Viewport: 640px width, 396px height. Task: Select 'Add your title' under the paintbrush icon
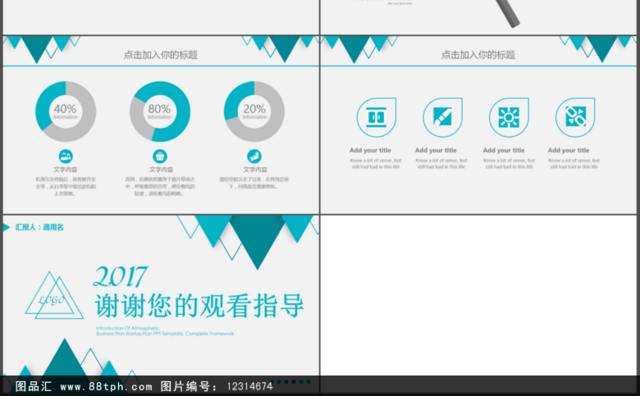point(436,150)
